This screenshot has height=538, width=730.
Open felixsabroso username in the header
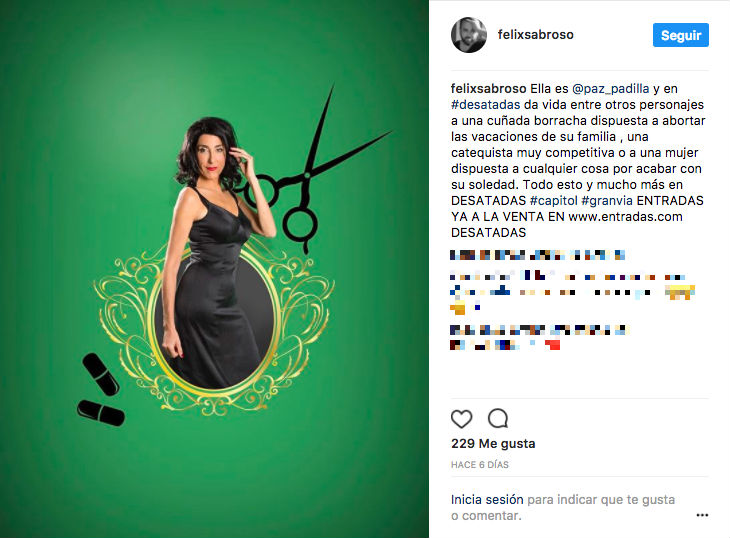coord(535,35)
